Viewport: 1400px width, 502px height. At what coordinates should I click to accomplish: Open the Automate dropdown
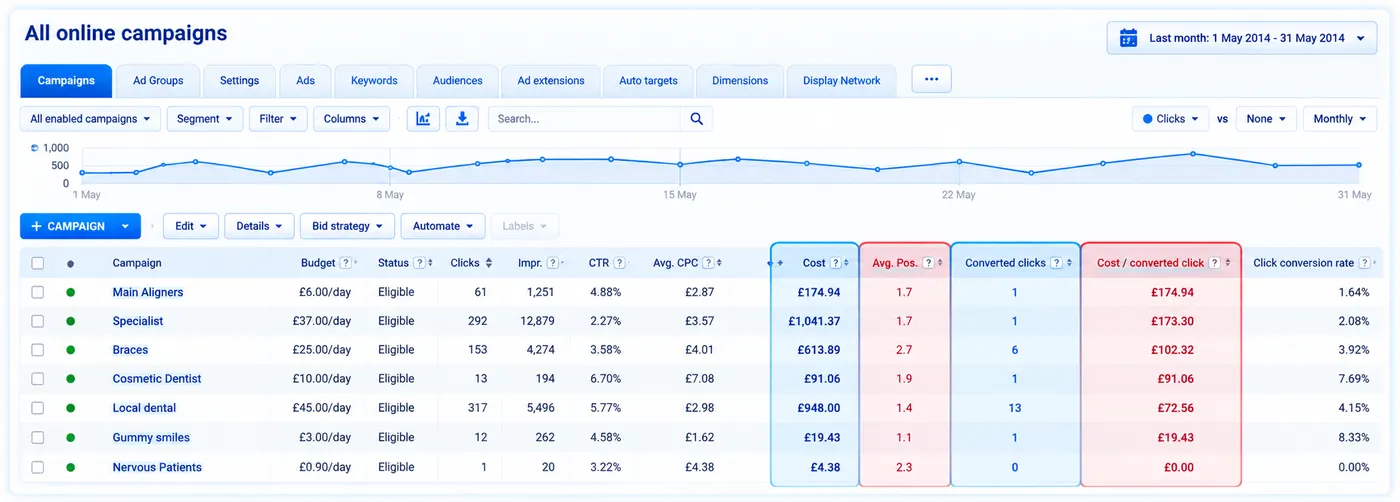pyautogui.click(x=443, y=226)
